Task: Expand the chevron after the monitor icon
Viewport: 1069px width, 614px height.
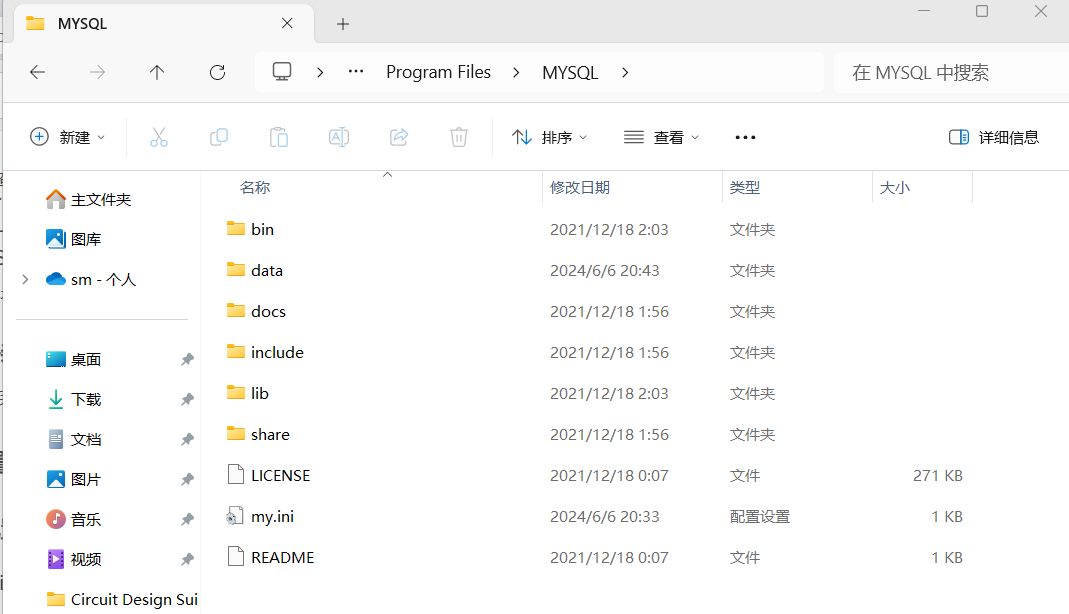Action: [x=320, y=72]
